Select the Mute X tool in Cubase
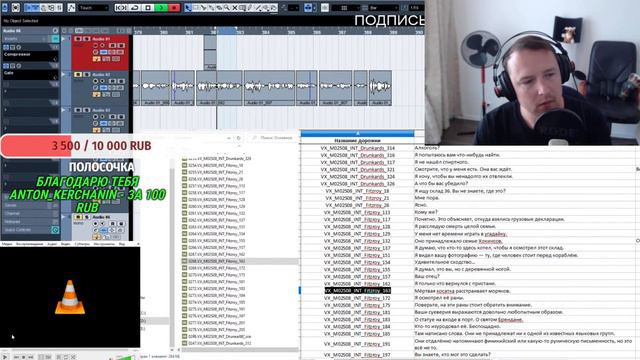This screenshot has height=360, width=640. (x=235, y=8)
